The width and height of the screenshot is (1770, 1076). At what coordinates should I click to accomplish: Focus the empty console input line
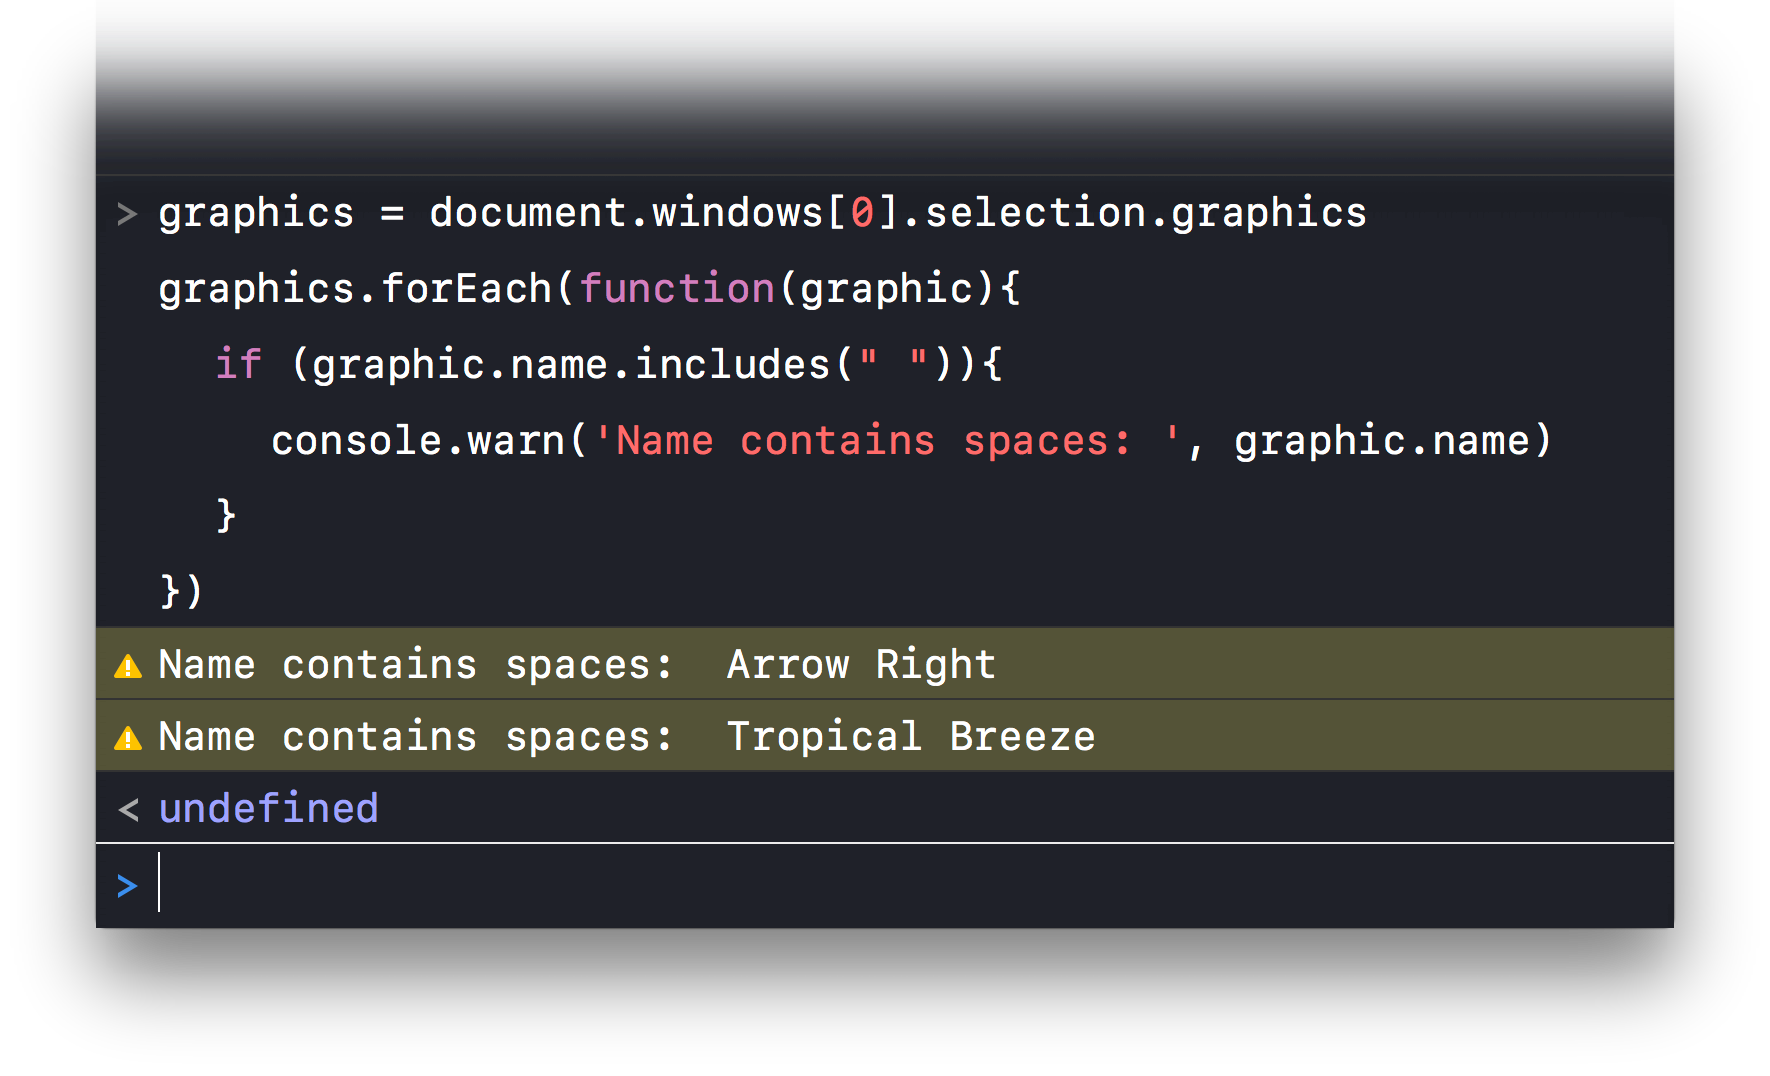coord(900,884)
